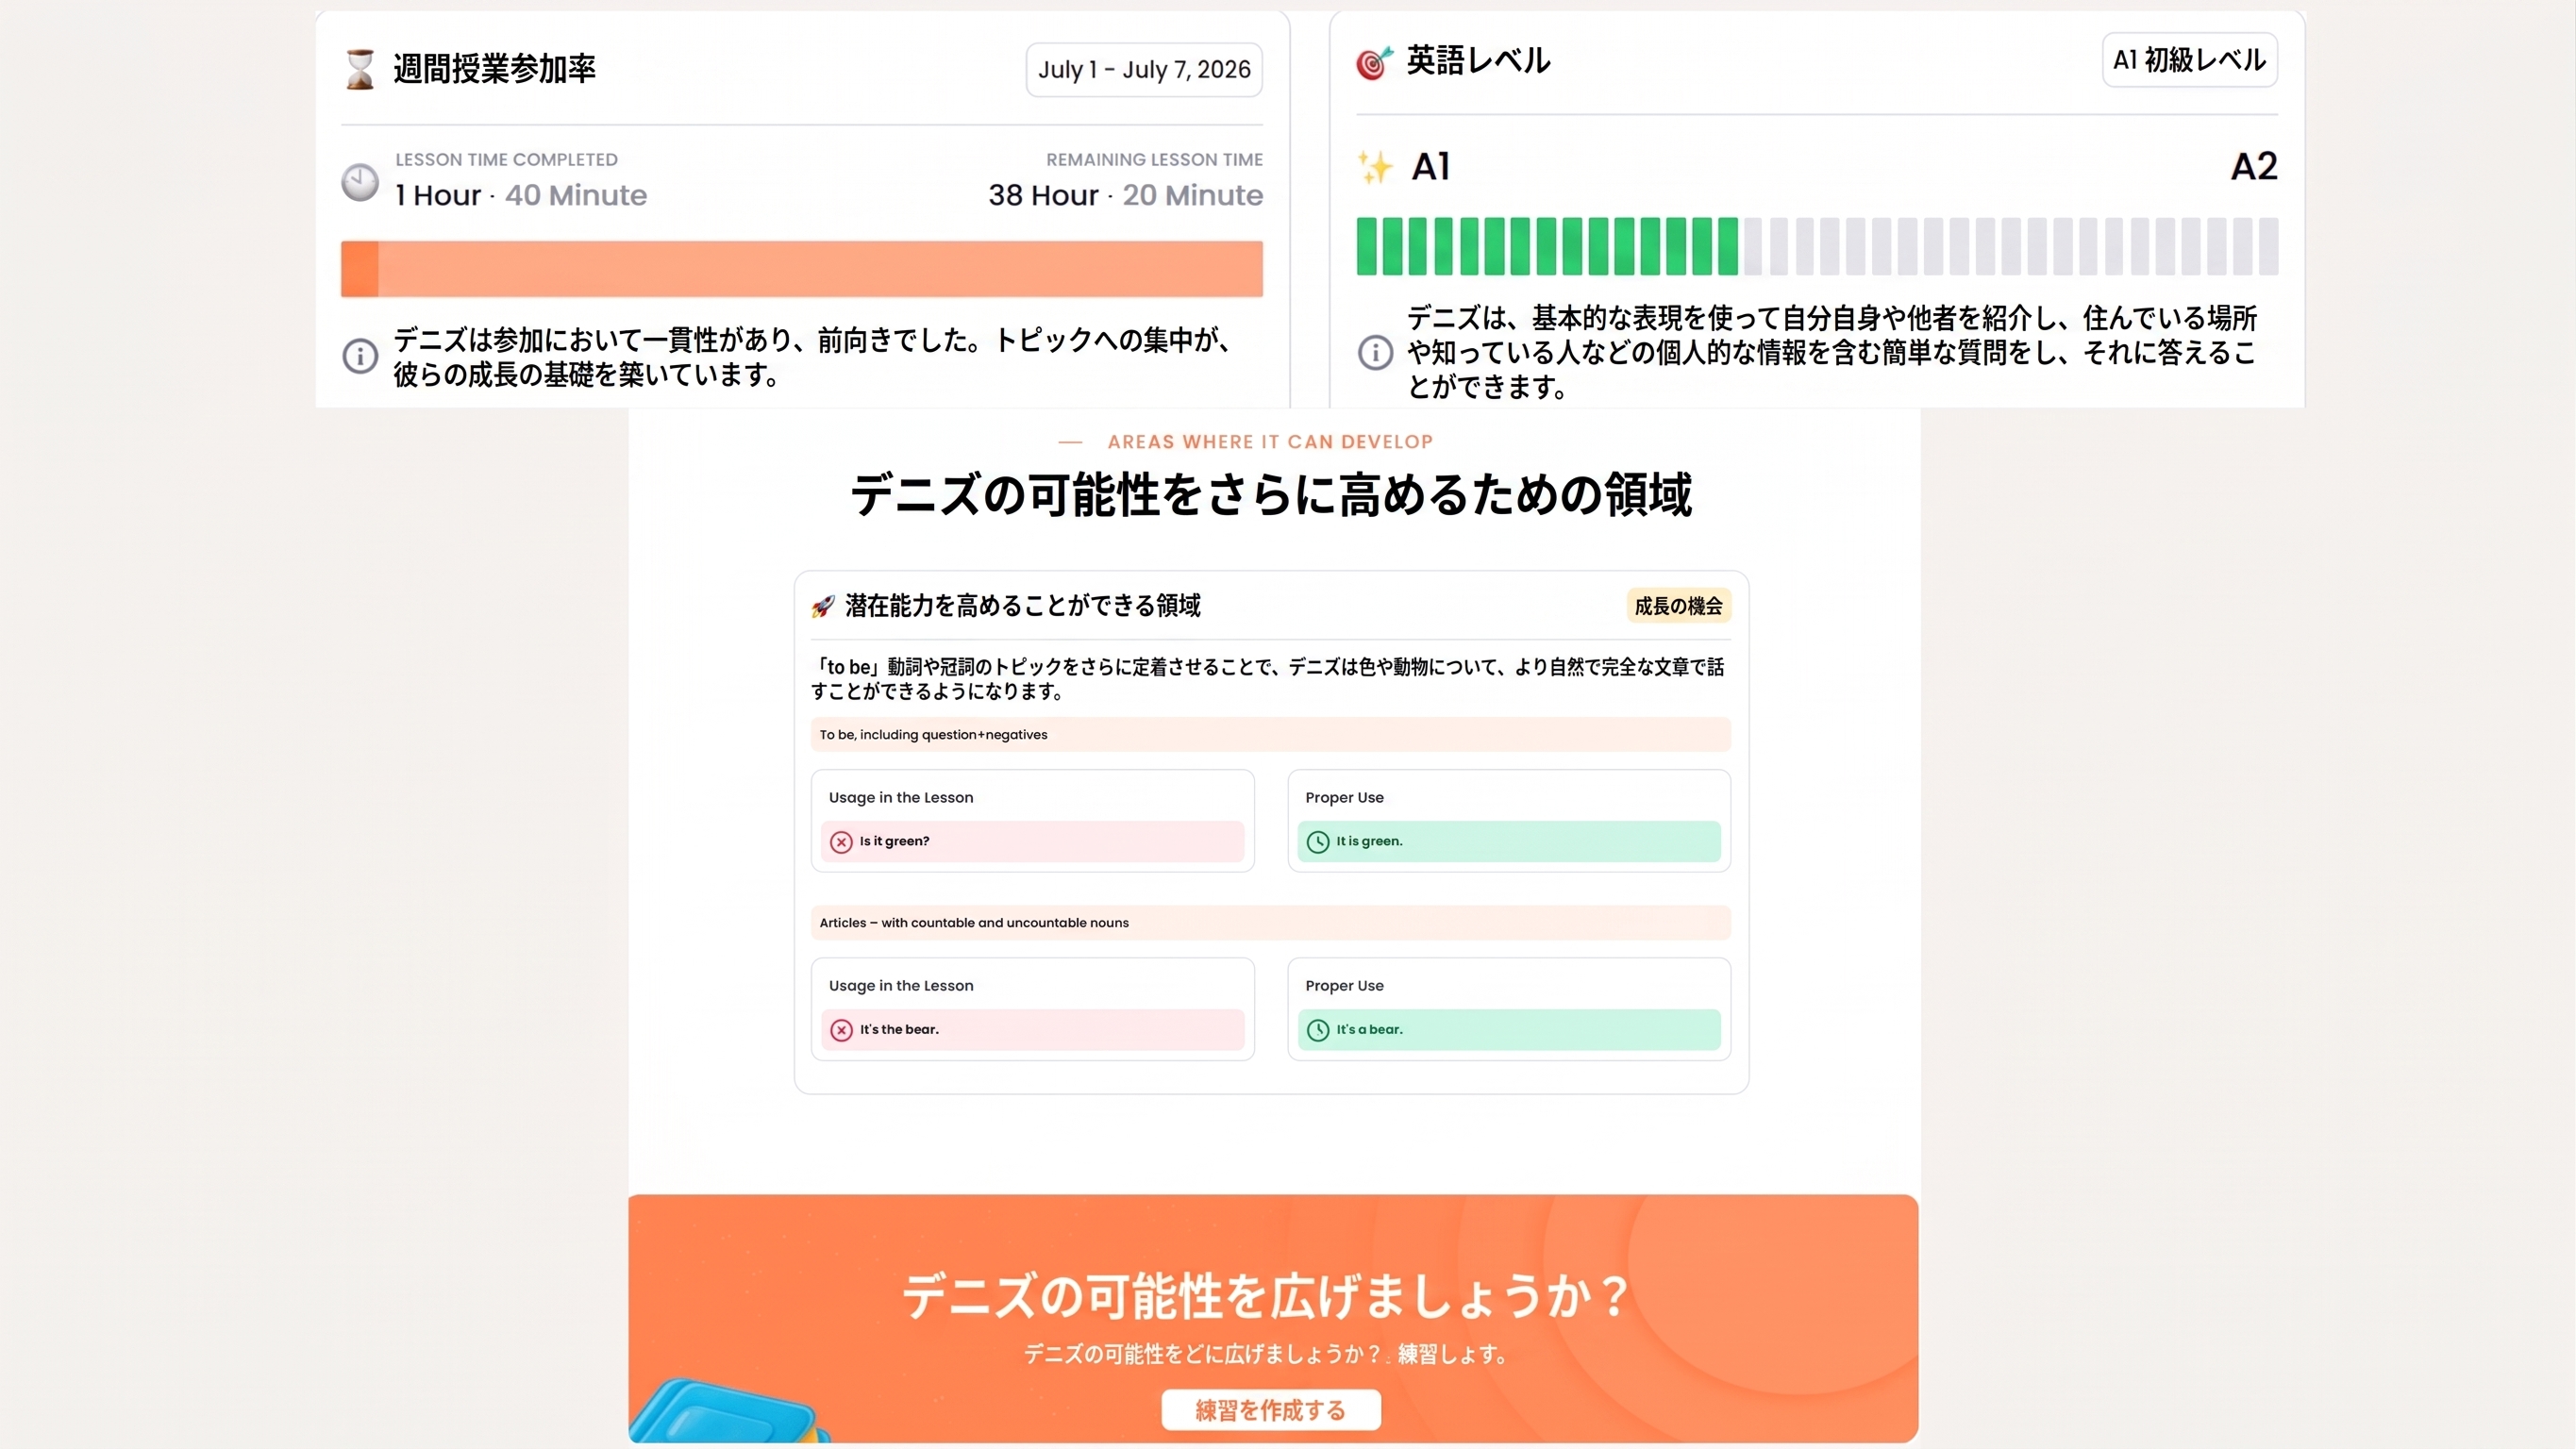Click the デニズの可能性をさらに高めるための領域 title
This screenshot has width=2576, height=1449.
click(1270, 495)
